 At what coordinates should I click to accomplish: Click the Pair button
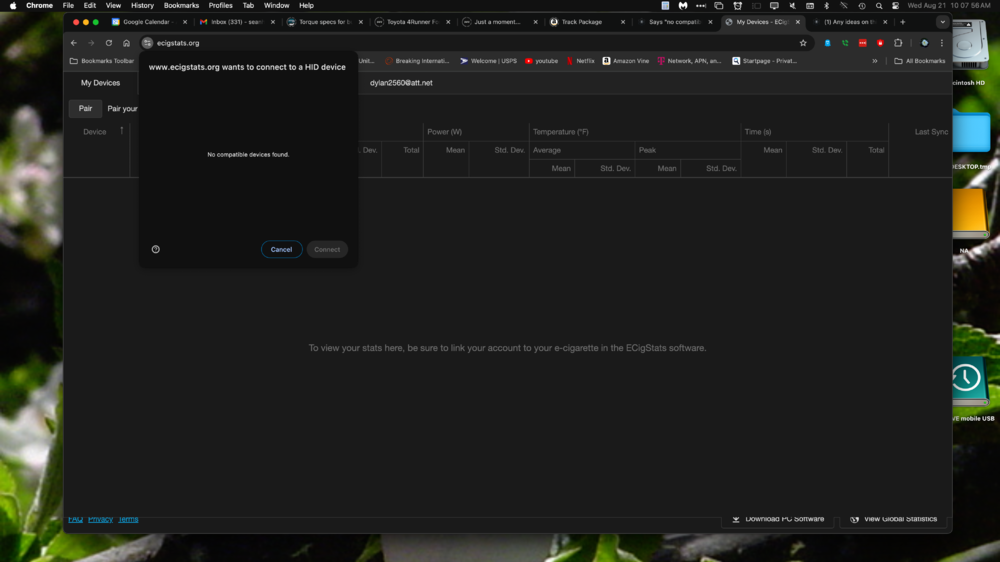pyautogui.click(x=85, y=108)
